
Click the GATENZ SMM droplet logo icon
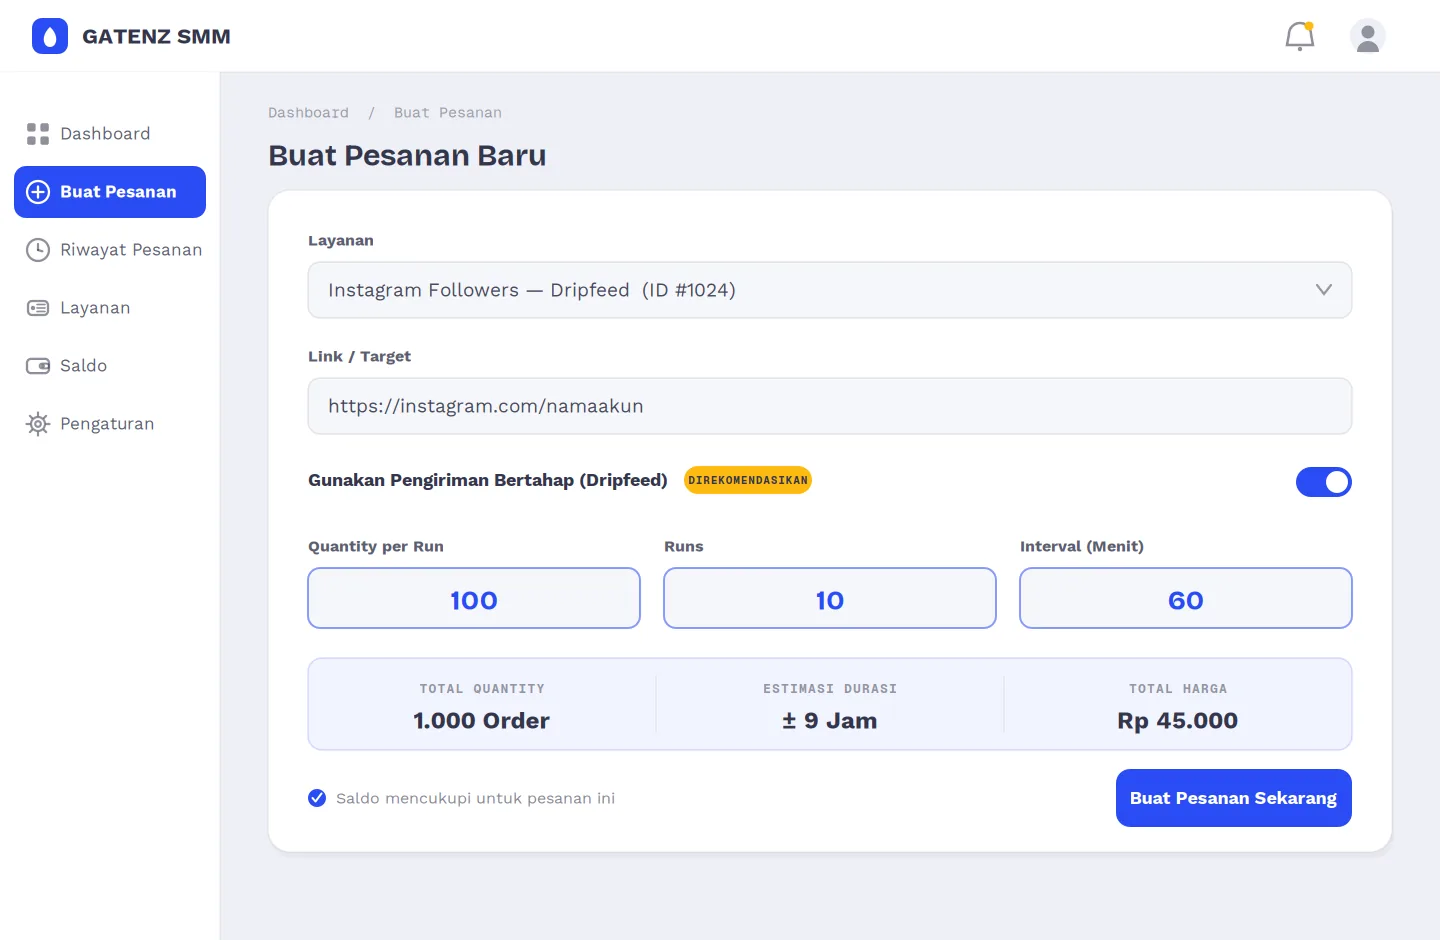[50, 36]
